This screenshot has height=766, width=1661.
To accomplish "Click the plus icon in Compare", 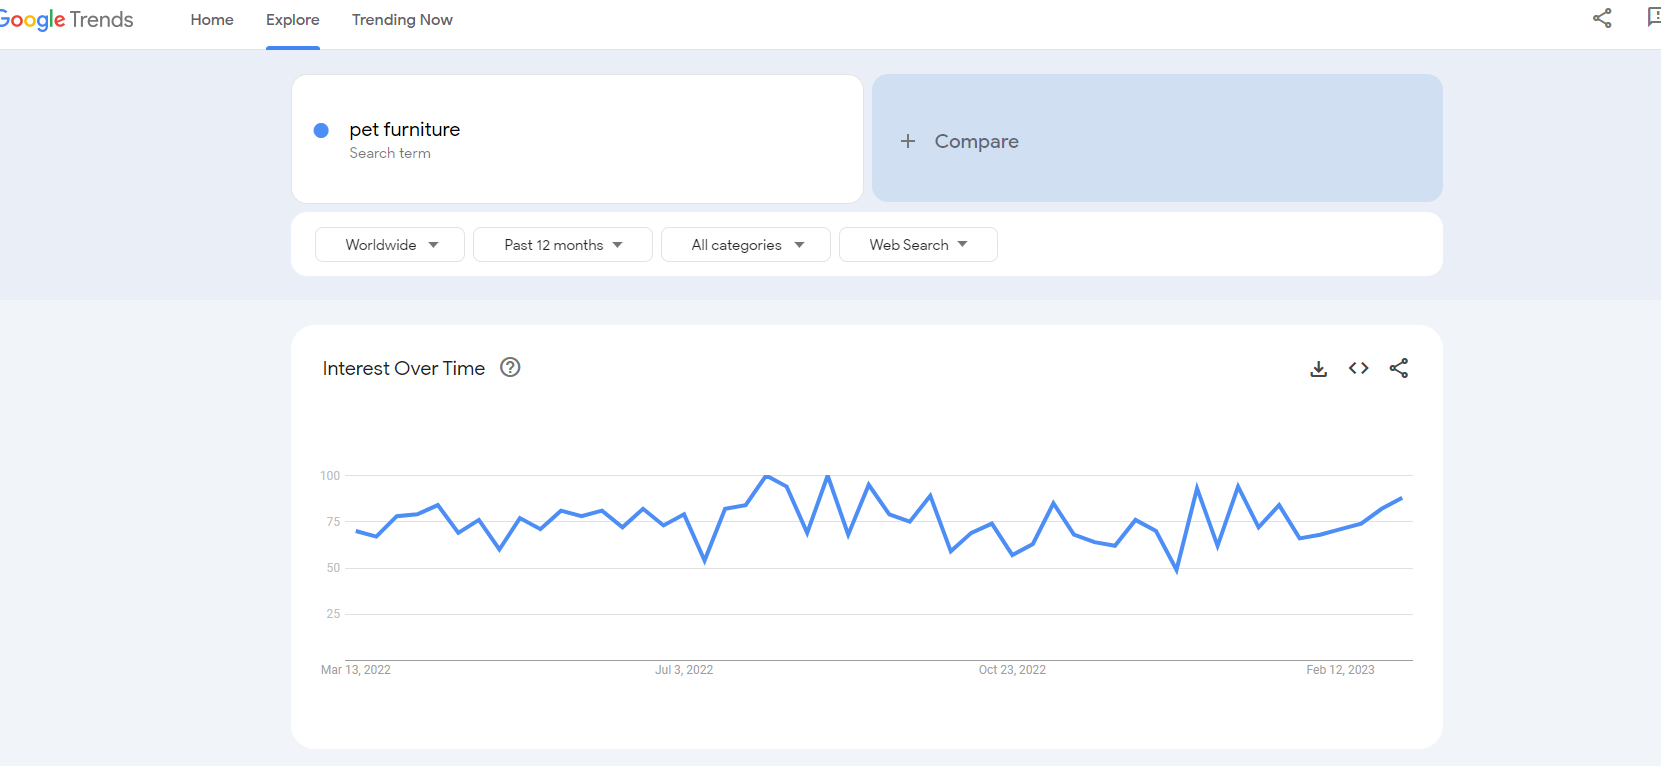I will pos(908,141).
